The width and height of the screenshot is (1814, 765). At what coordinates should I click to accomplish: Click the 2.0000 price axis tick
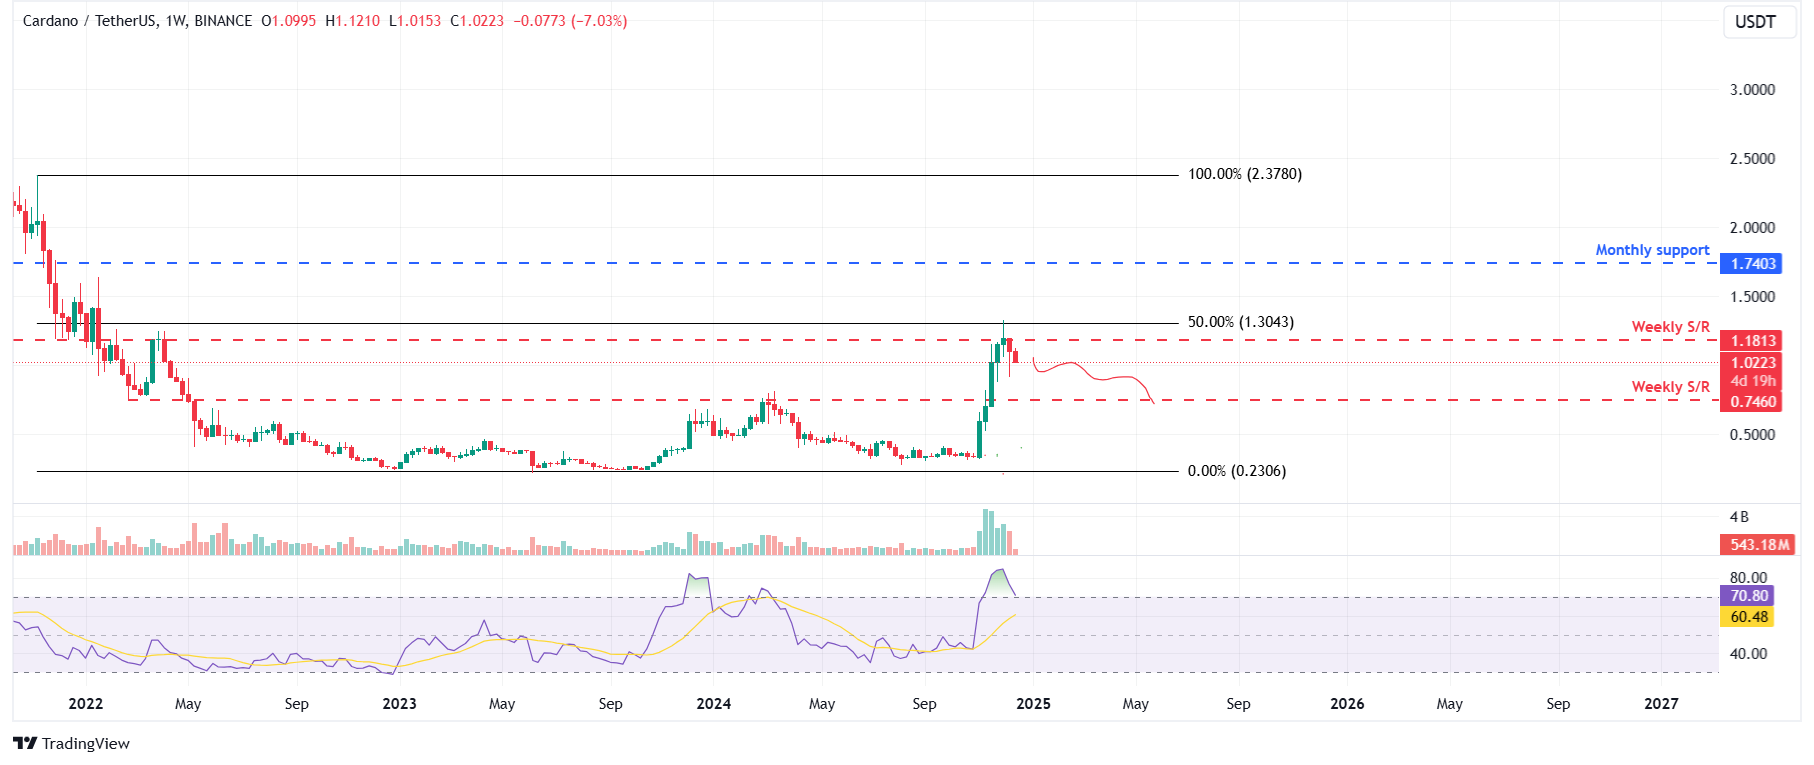[x=1752, y=228]
